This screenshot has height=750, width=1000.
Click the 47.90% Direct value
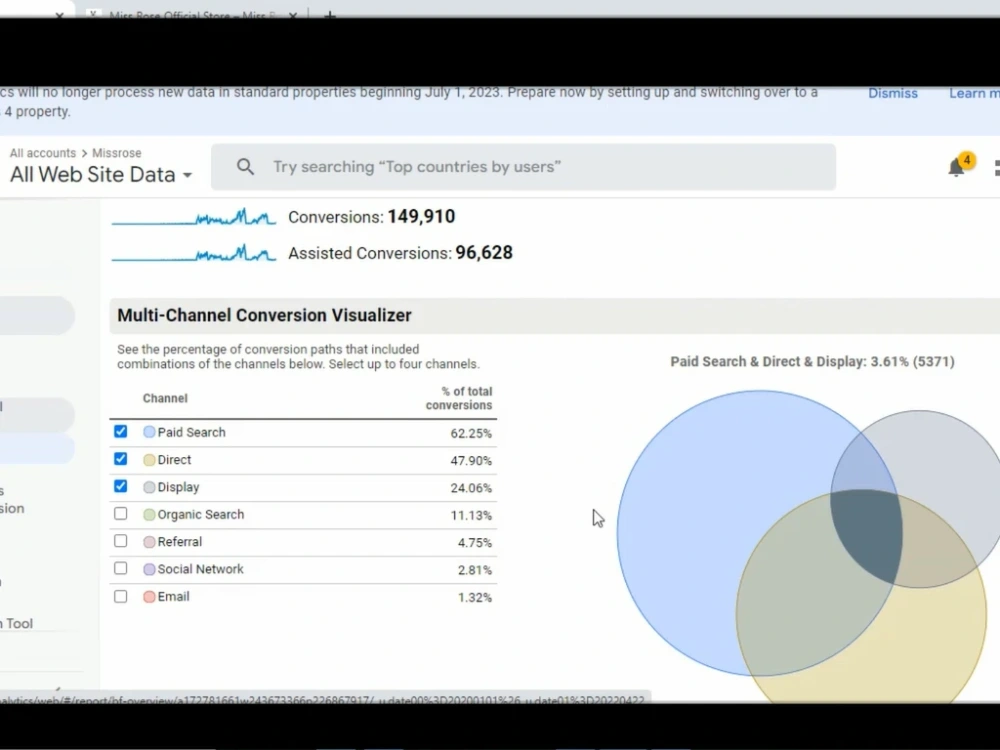tap(471, 460)
